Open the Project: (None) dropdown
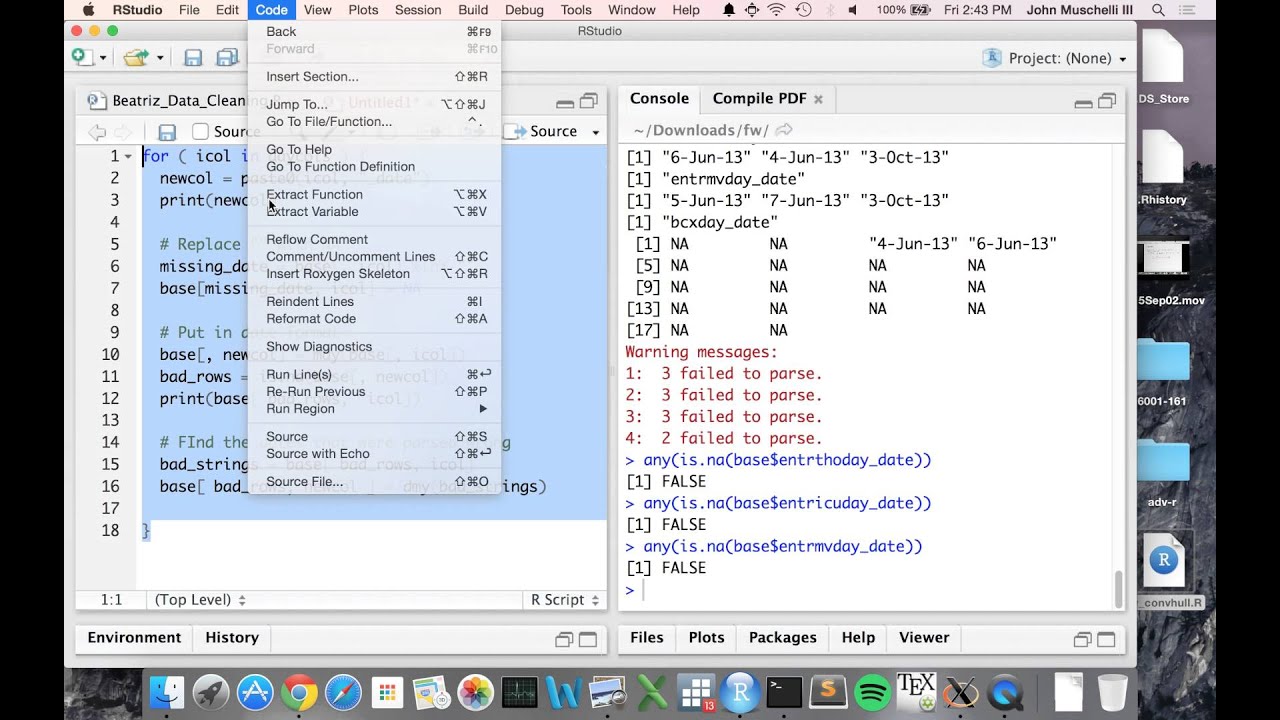The height and width of the screenshot is (720, 1280). click(x=1055, y=58)
